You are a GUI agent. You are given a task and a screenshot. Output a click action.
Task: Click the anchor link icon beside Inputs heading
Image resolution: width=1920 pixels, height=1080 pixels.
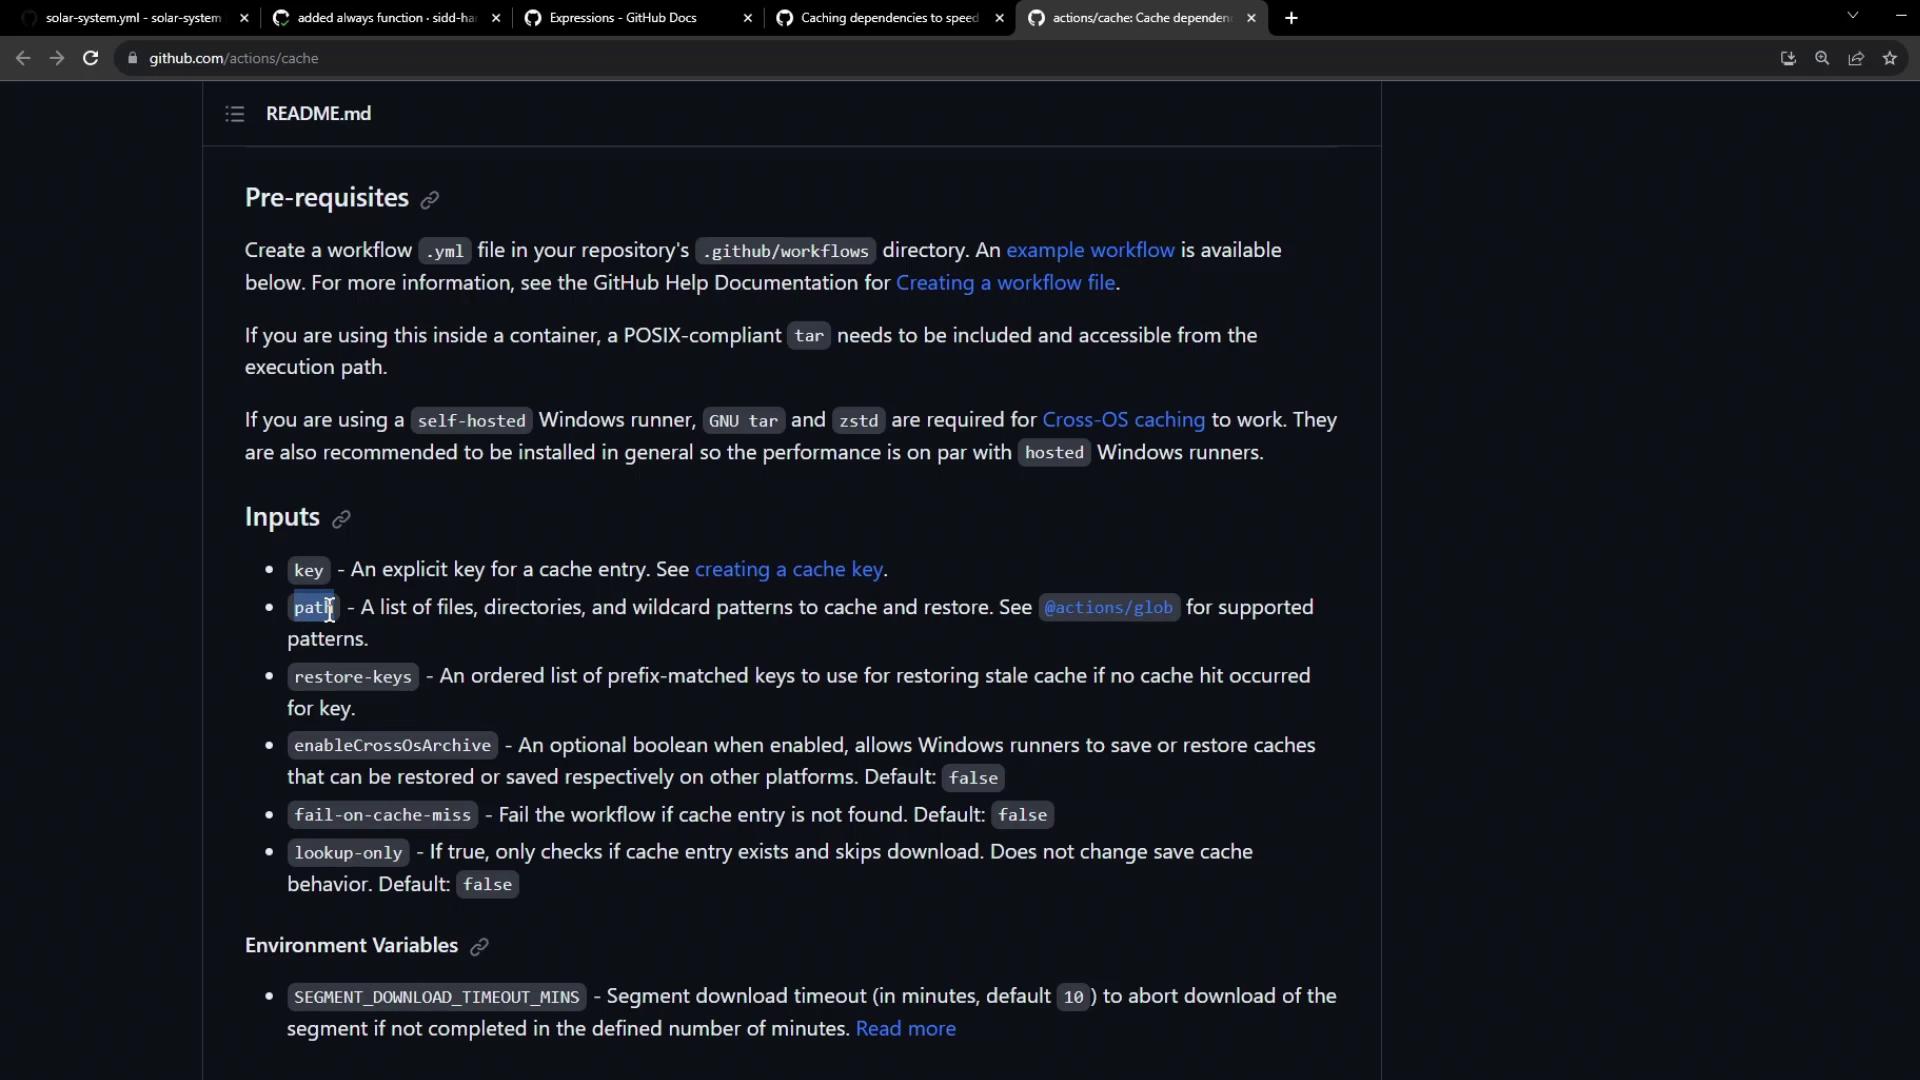click(341, 519)
